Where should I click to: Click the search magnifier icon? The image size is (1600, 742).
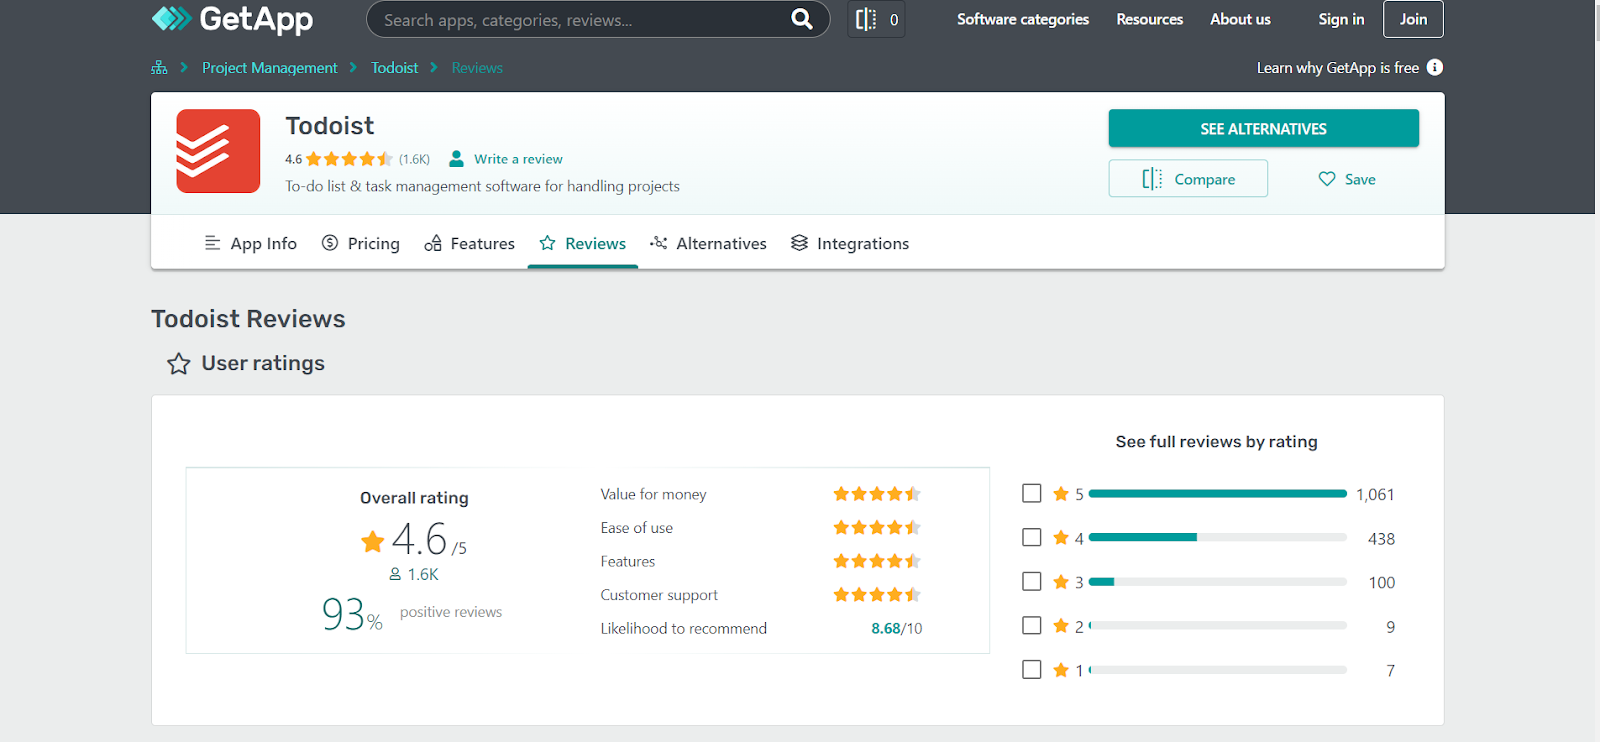coord(802,19)
